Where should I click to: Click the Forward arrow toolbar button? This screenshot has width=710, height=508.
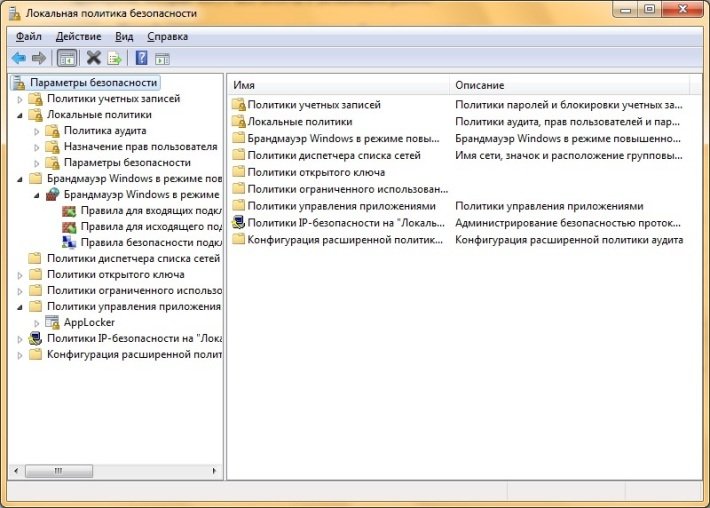39,58
